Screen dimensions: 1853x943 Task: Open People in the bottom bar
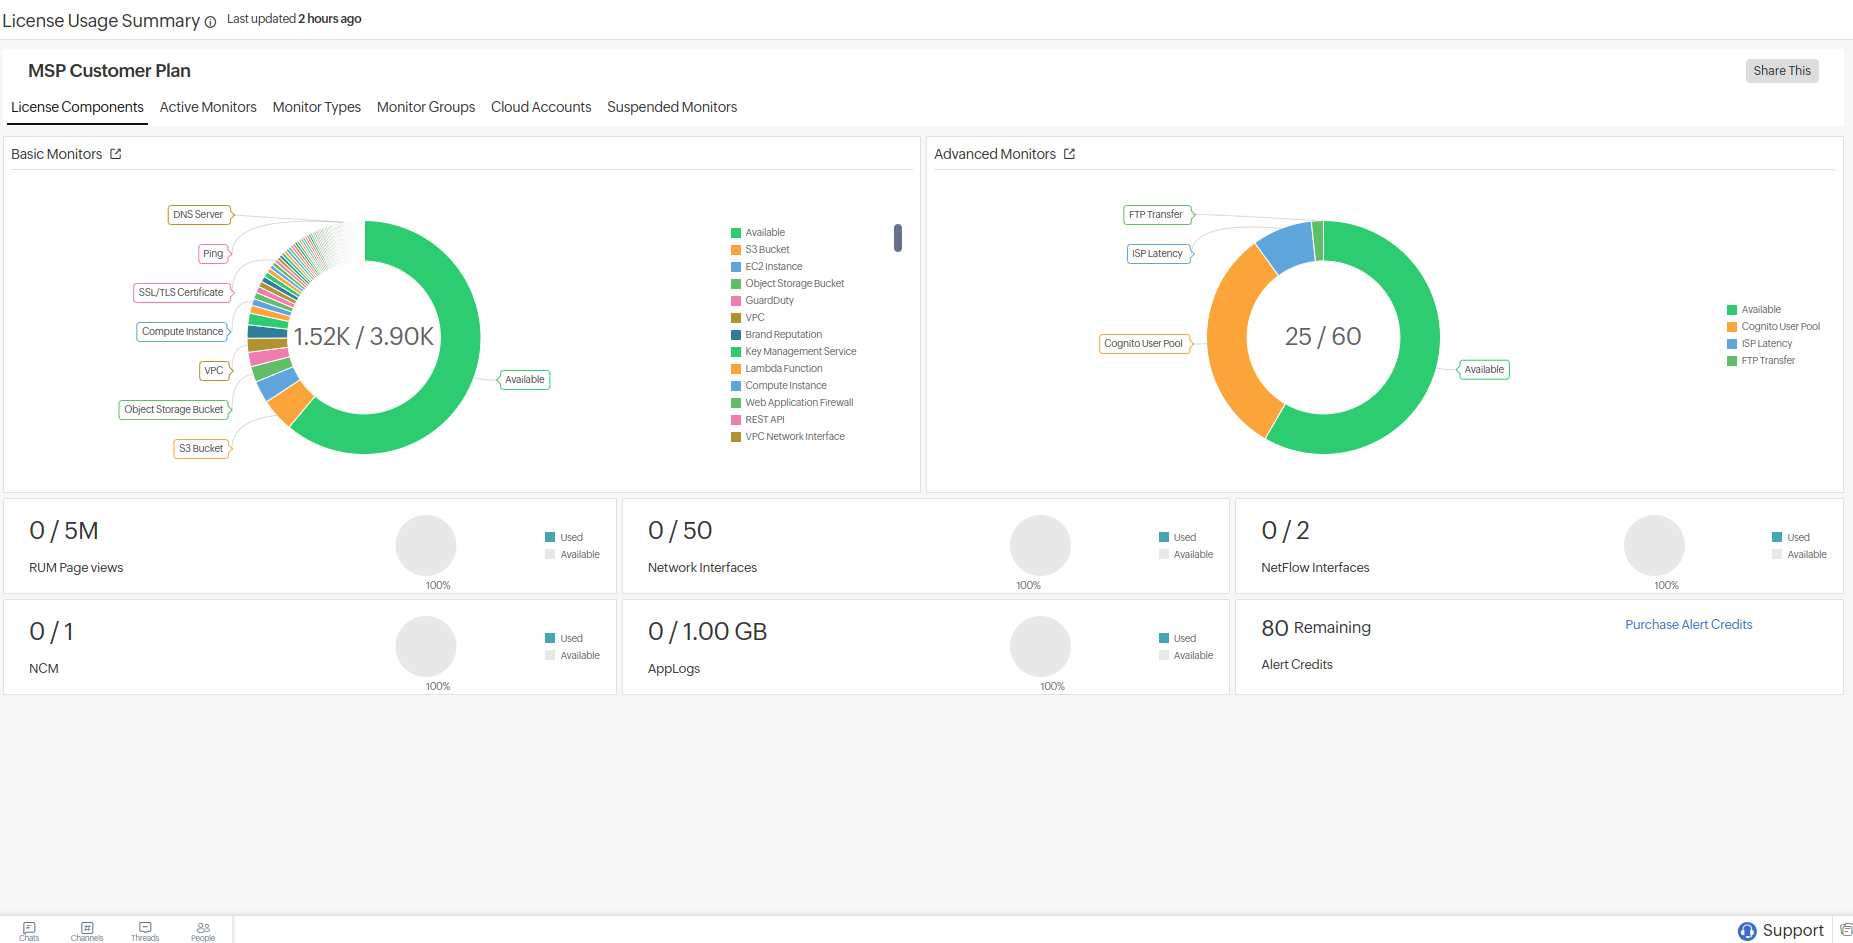point(203,931)
